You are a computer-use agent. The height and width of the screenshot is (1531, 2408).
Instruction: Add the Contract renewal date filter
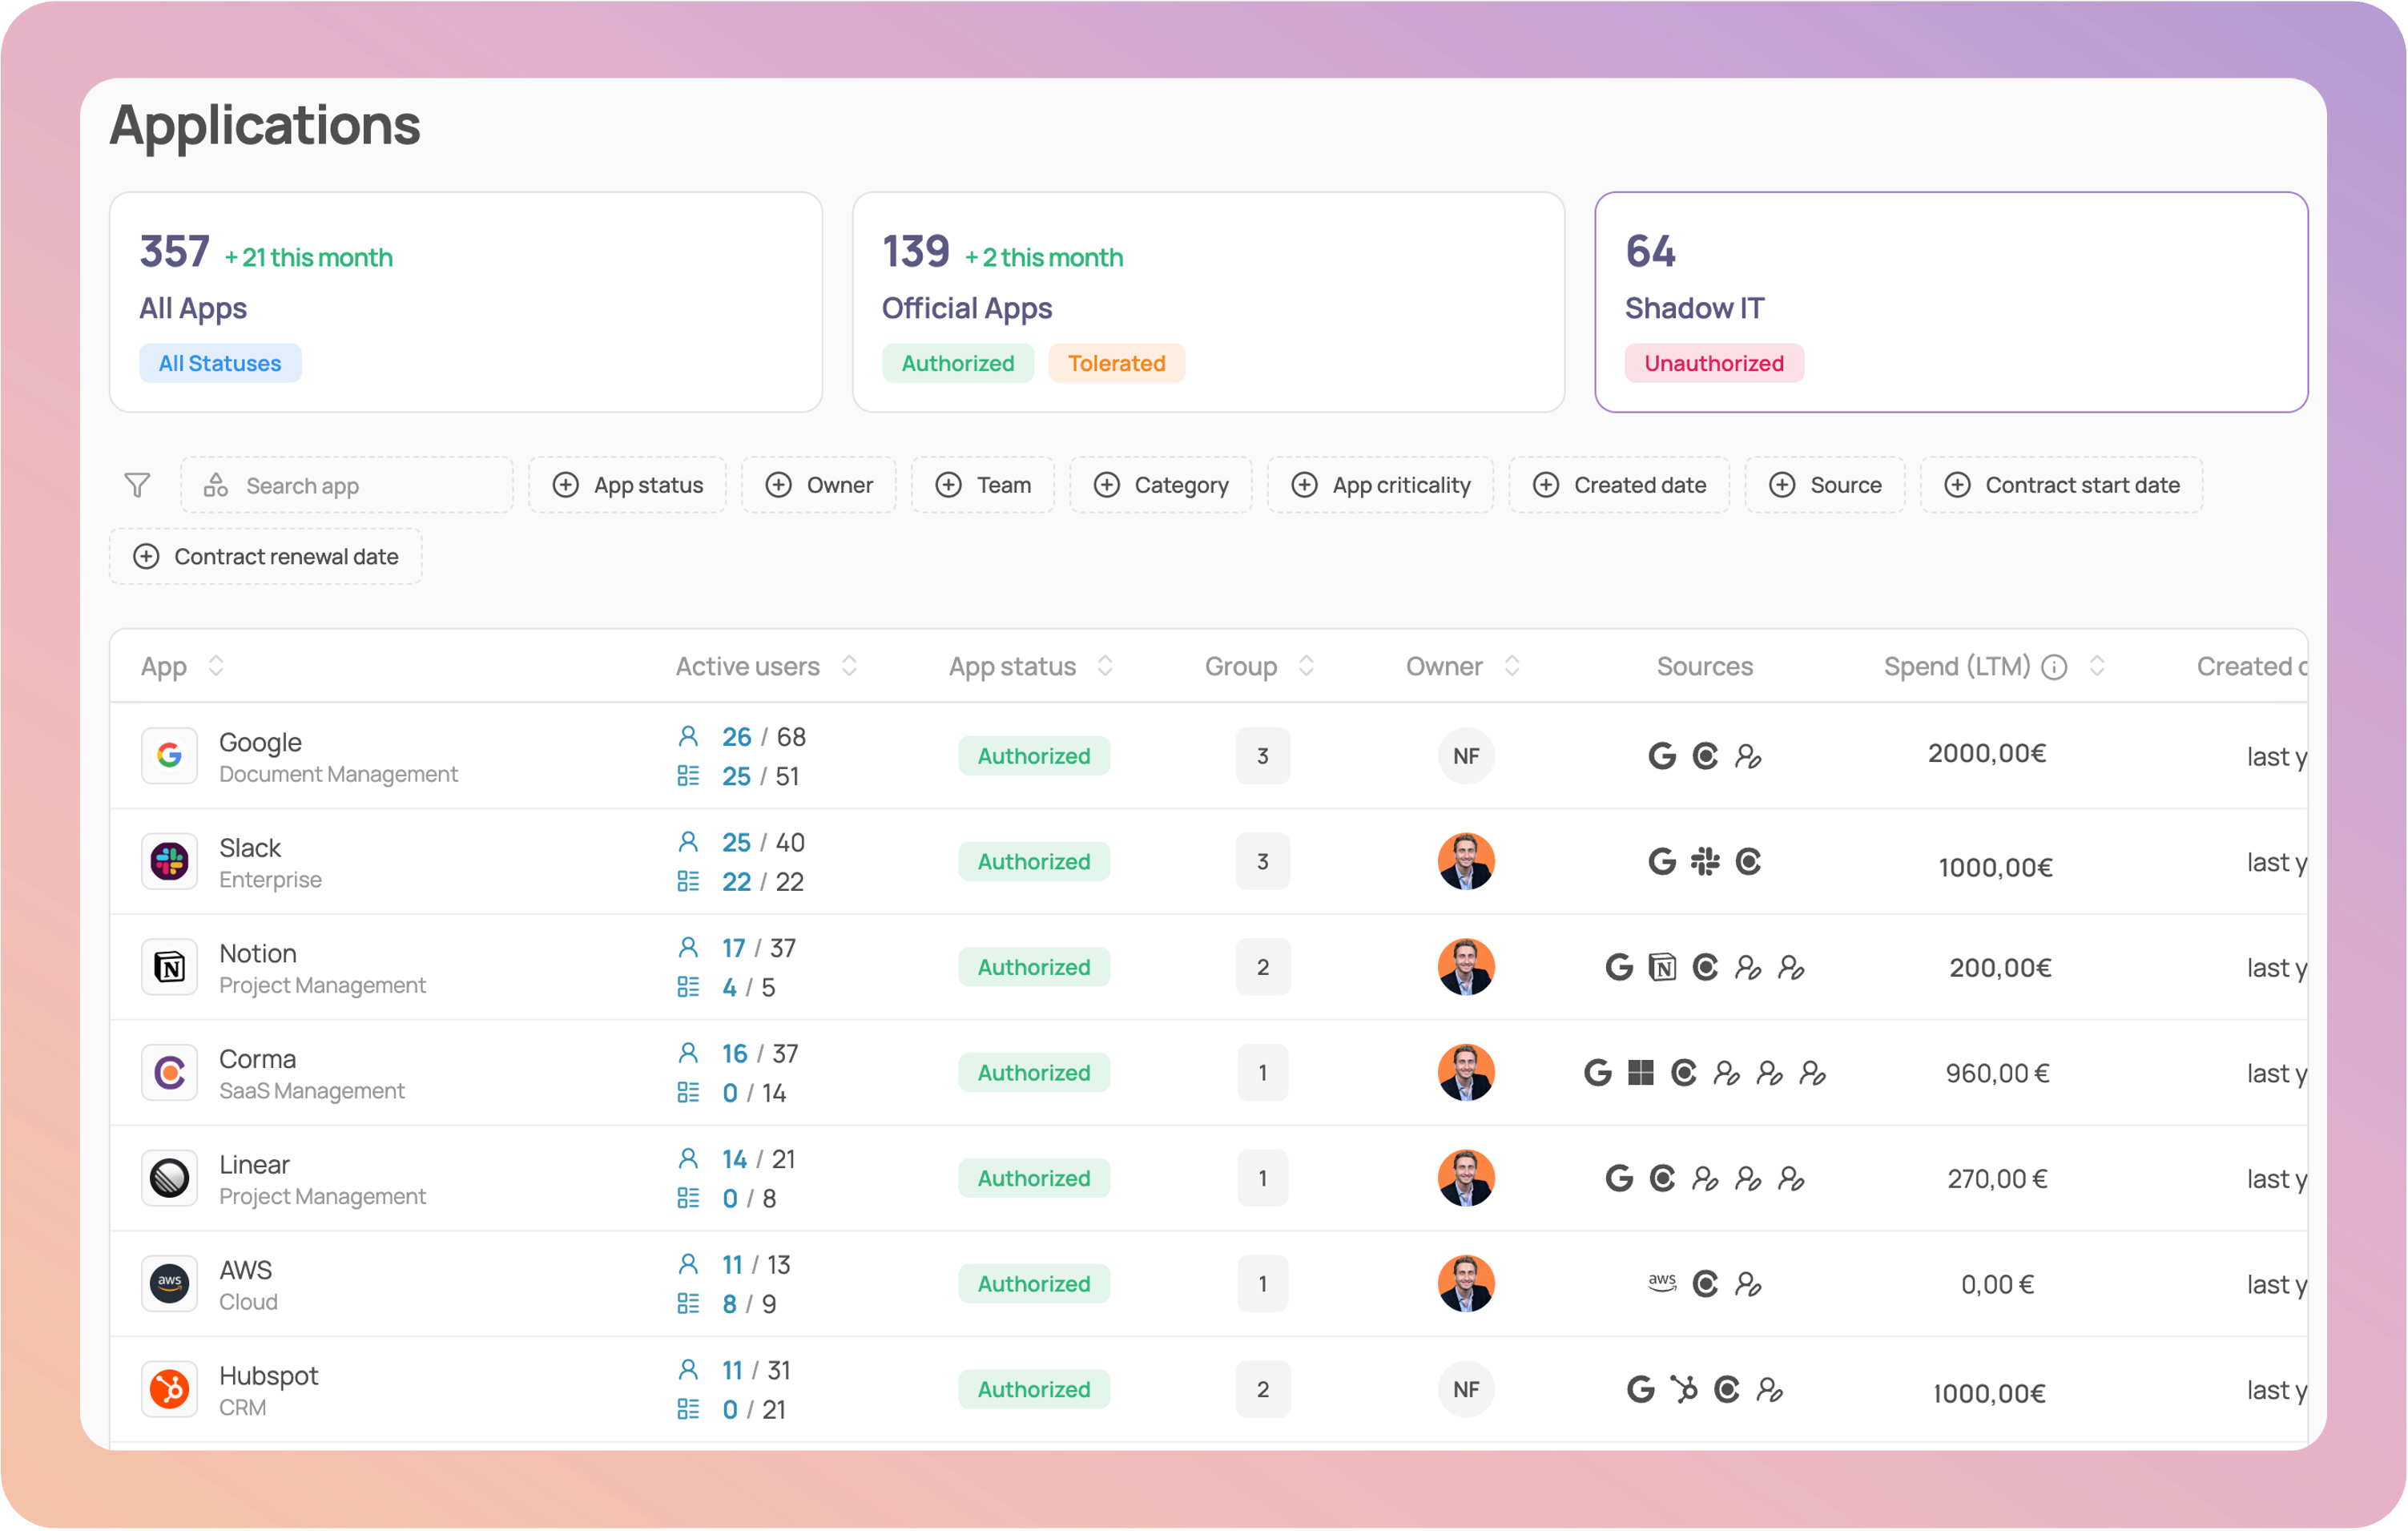tap(265, 556)
